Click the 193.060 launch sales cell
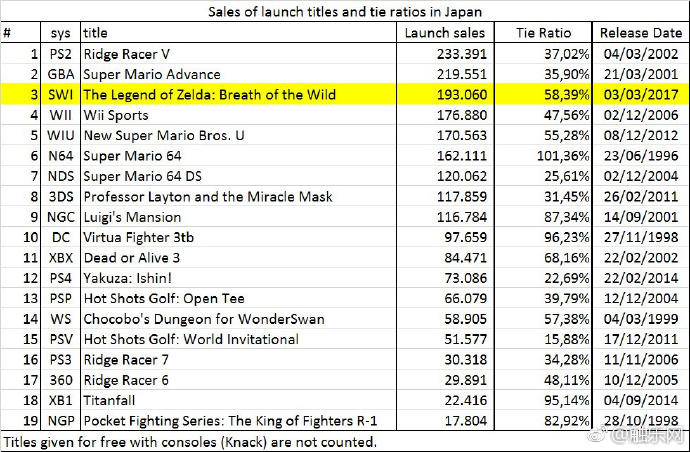 445,94
